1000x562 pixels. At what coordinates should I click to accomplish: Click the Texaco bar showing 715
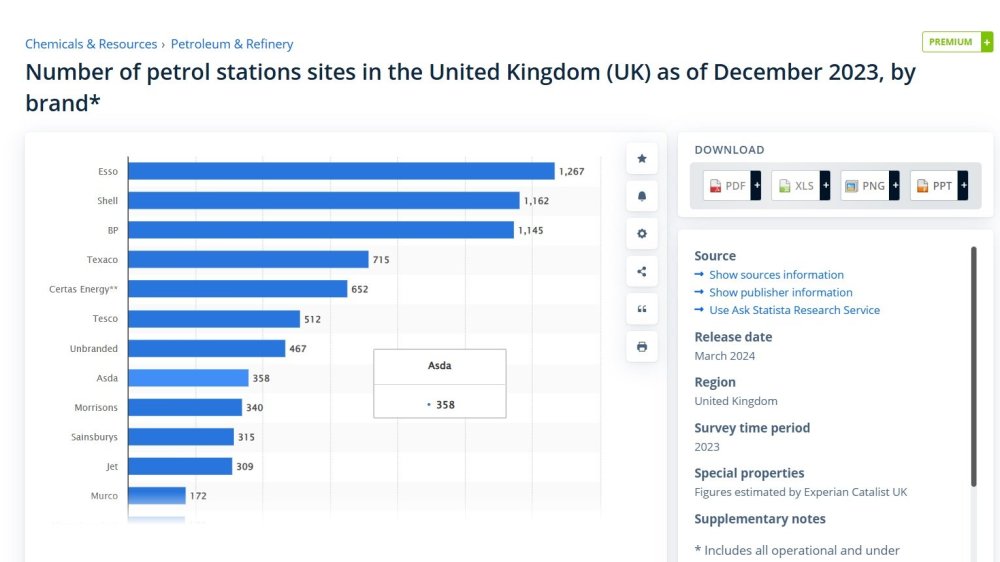[x=248, y=260]
